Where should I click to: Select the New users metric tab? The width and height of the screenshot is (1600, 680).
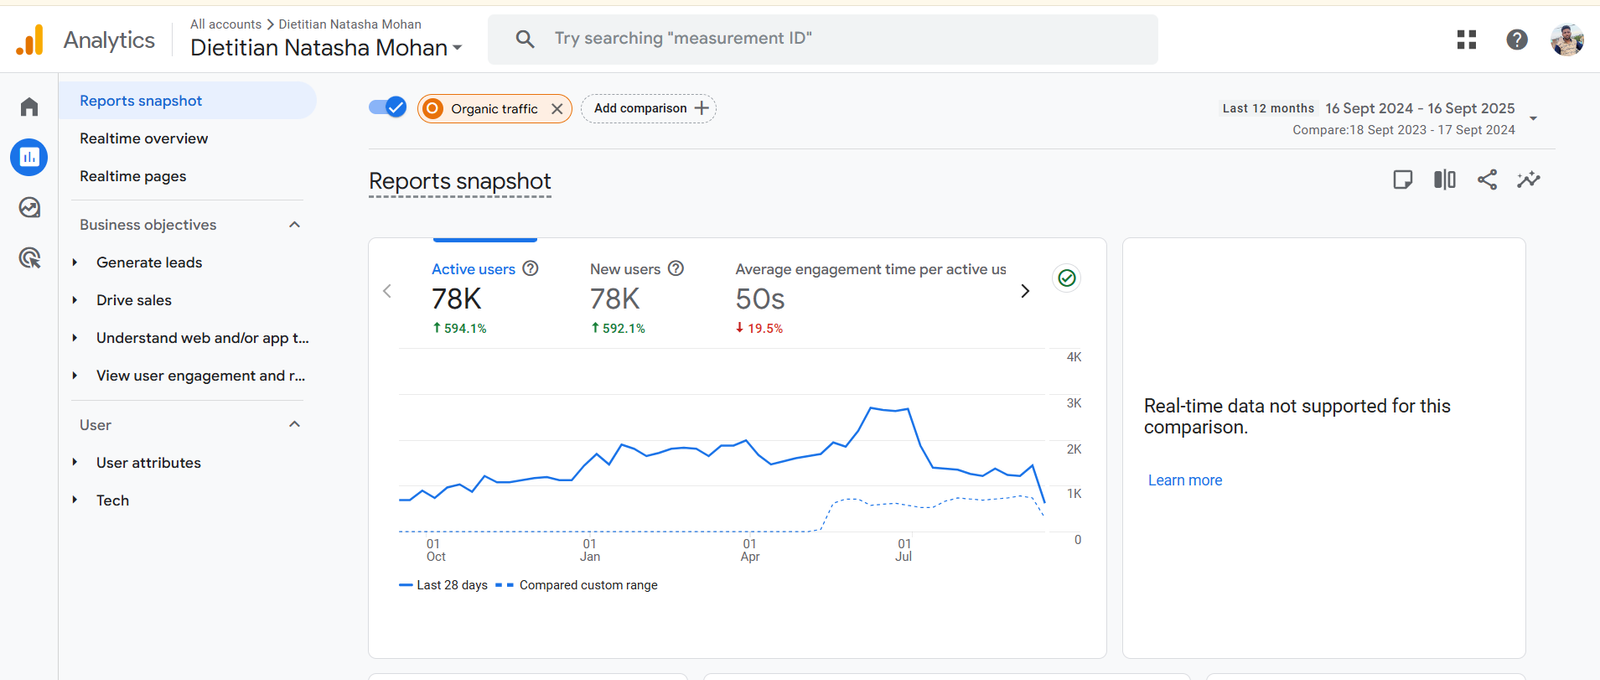pyautogui.click(x=625, y=269)
